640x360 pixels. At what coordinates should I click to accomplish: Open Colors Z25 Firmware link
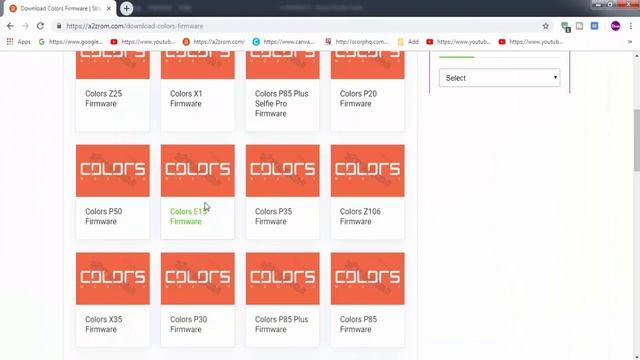[x=104, y=98]
